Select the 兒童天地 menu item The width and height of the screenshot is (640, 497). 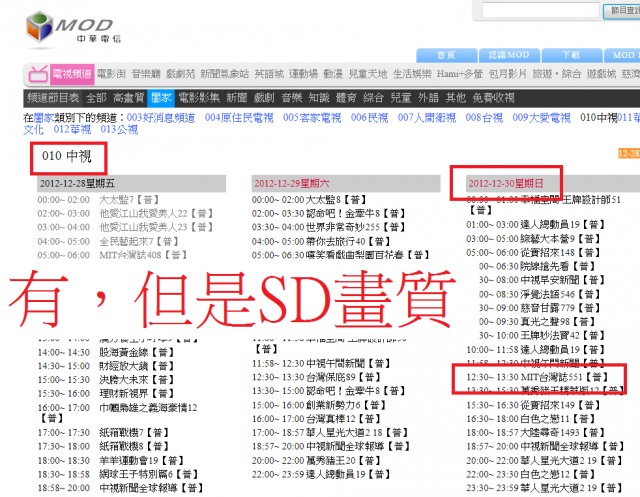point(368,74)
